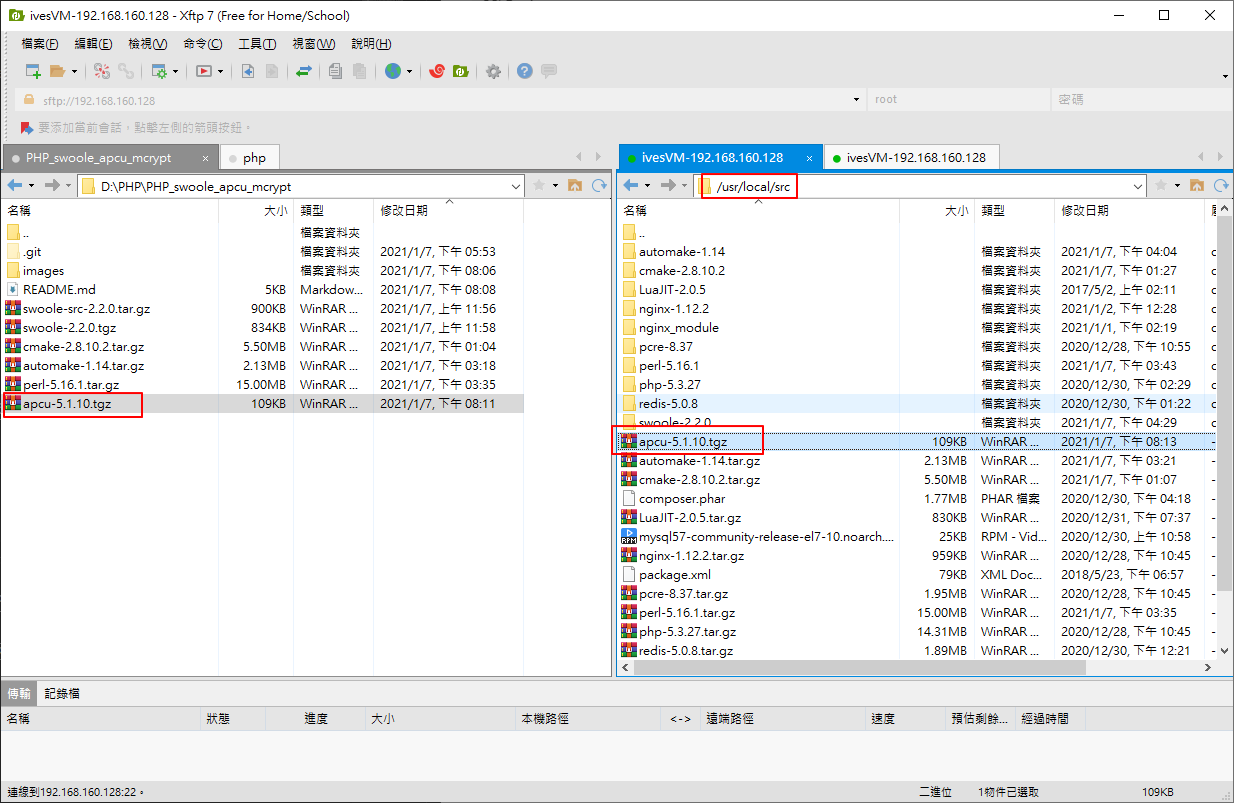1234x803 pixels.
Task: Select the 傳輸 tab
Action: (19, 693)
